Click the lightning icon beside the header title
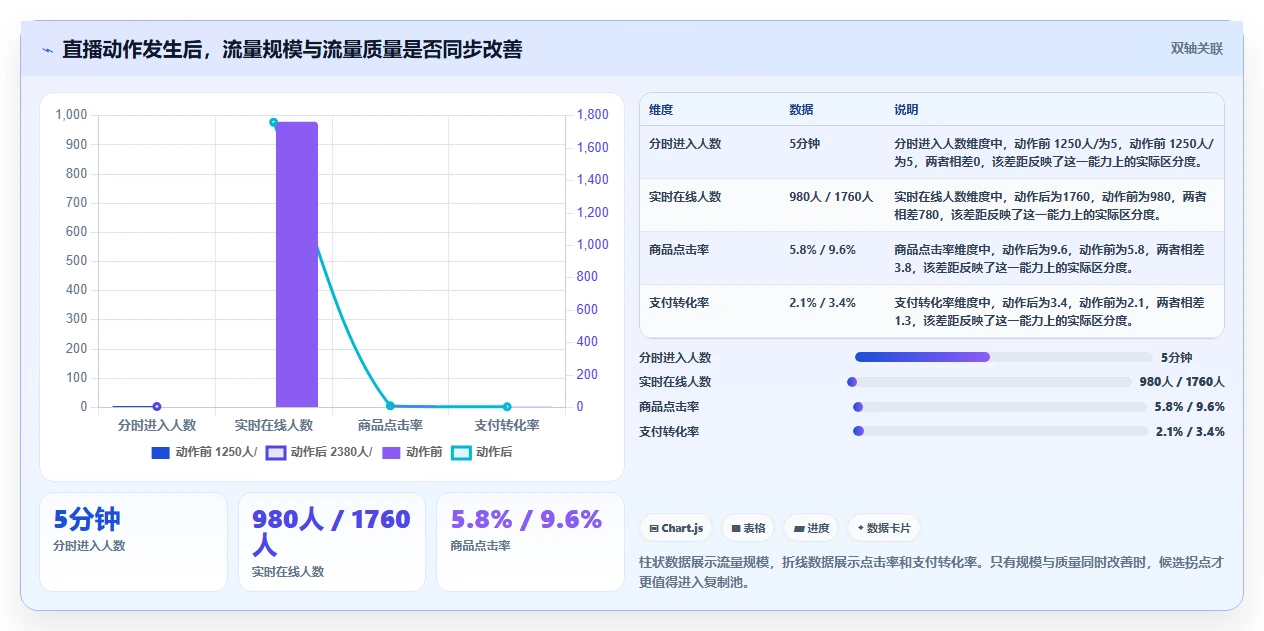The image size is (1264, 631). (x=47, y=50)
